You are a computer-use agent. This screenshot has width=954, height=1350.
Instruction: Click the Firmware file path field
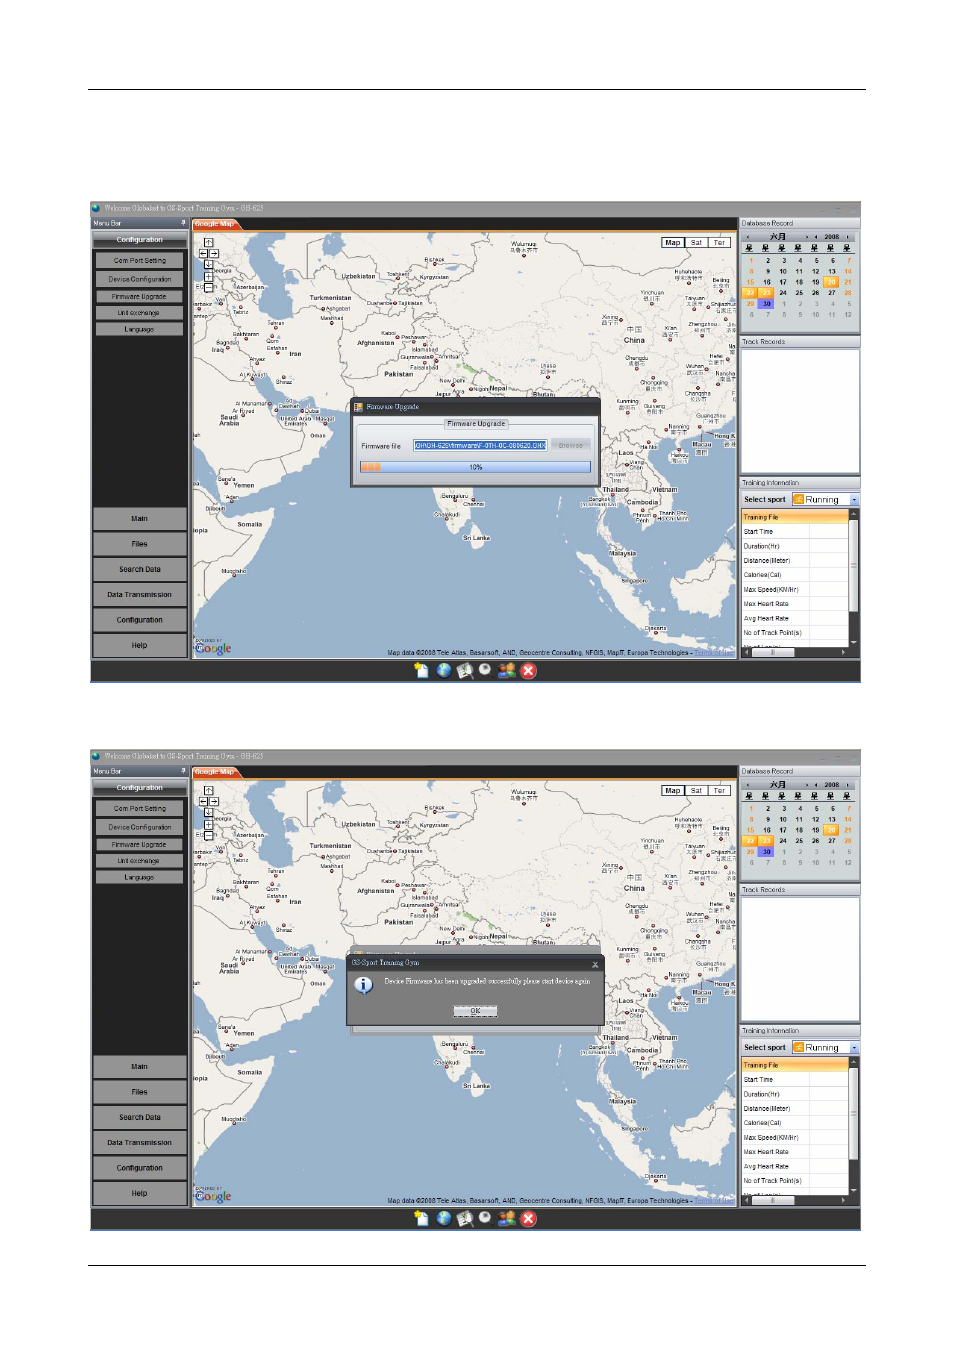coord(480,446)
